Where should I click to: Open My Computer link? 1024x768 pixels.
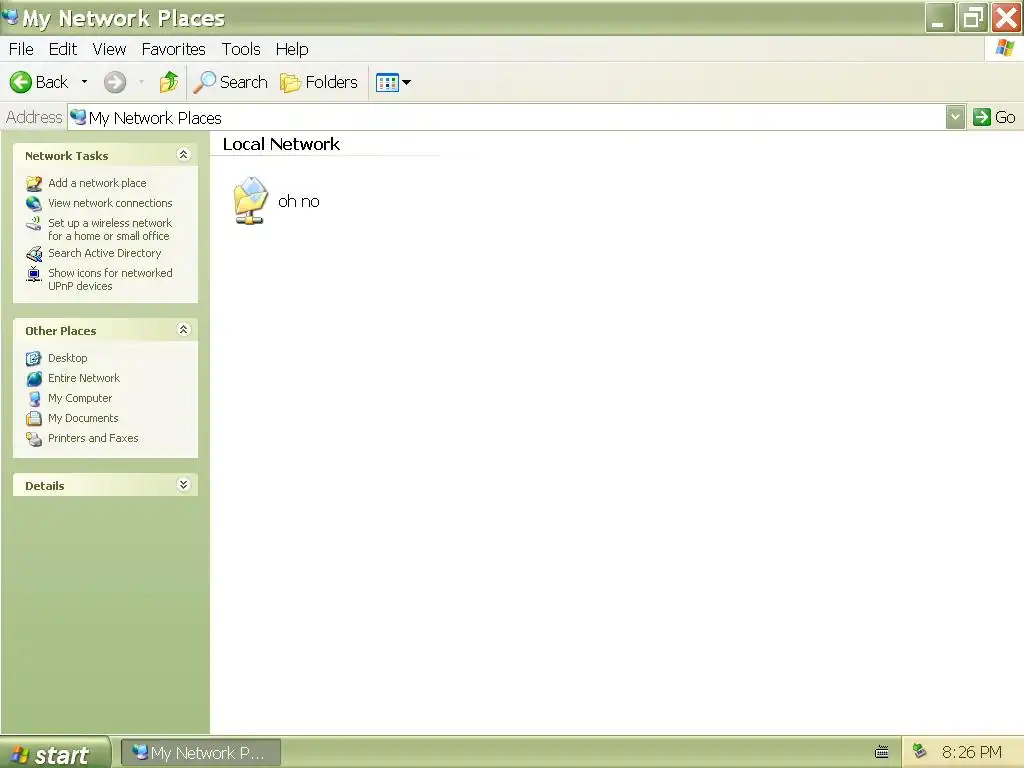click(x=80, y=398)
